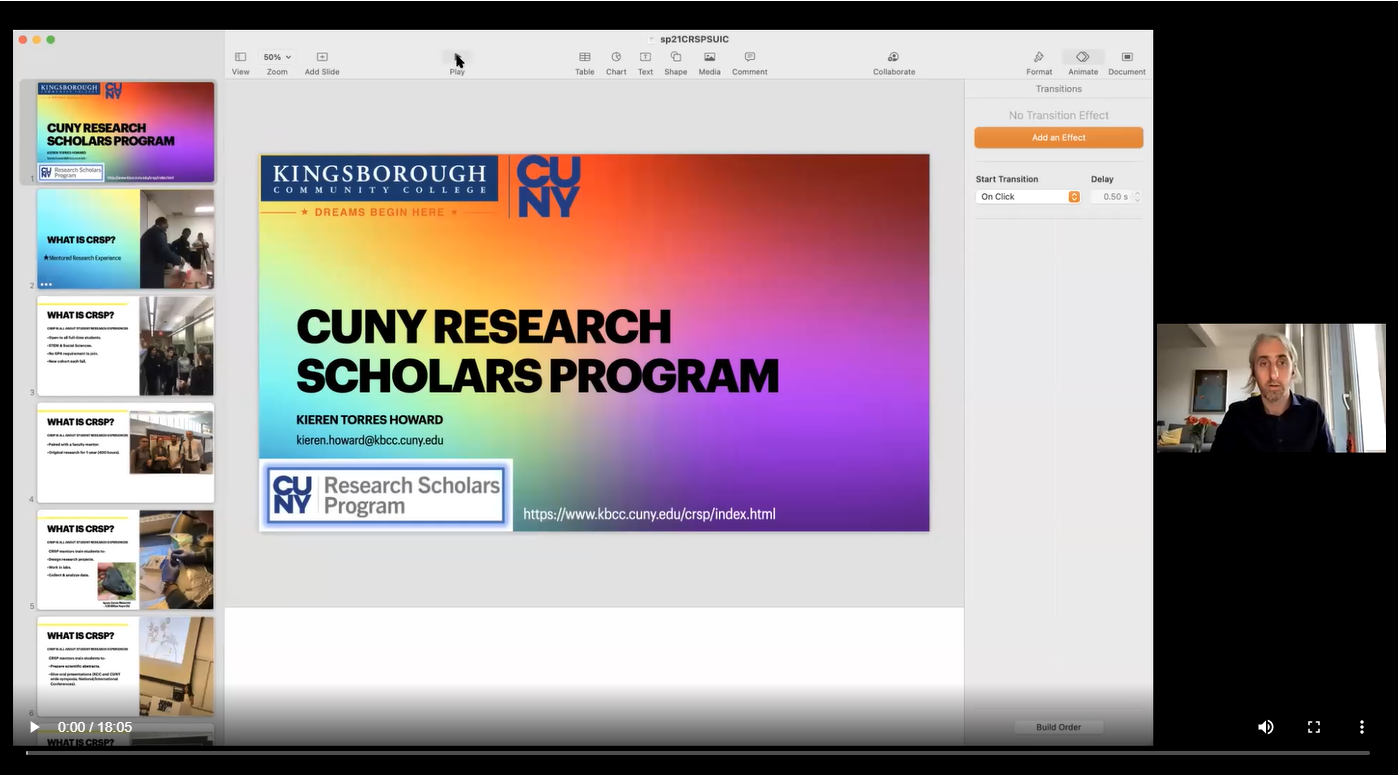Open the Zoom 50% dropdown
Image resolution: width=1400 pixels, height=775 pixels.
coord(277,63)
